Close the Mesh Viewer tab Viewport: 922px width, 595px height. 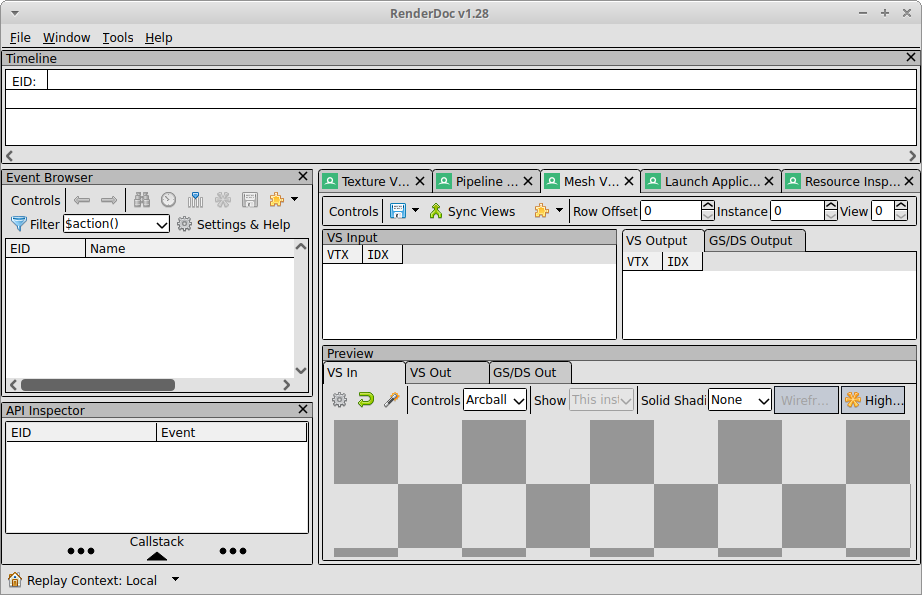click(629, 181)
